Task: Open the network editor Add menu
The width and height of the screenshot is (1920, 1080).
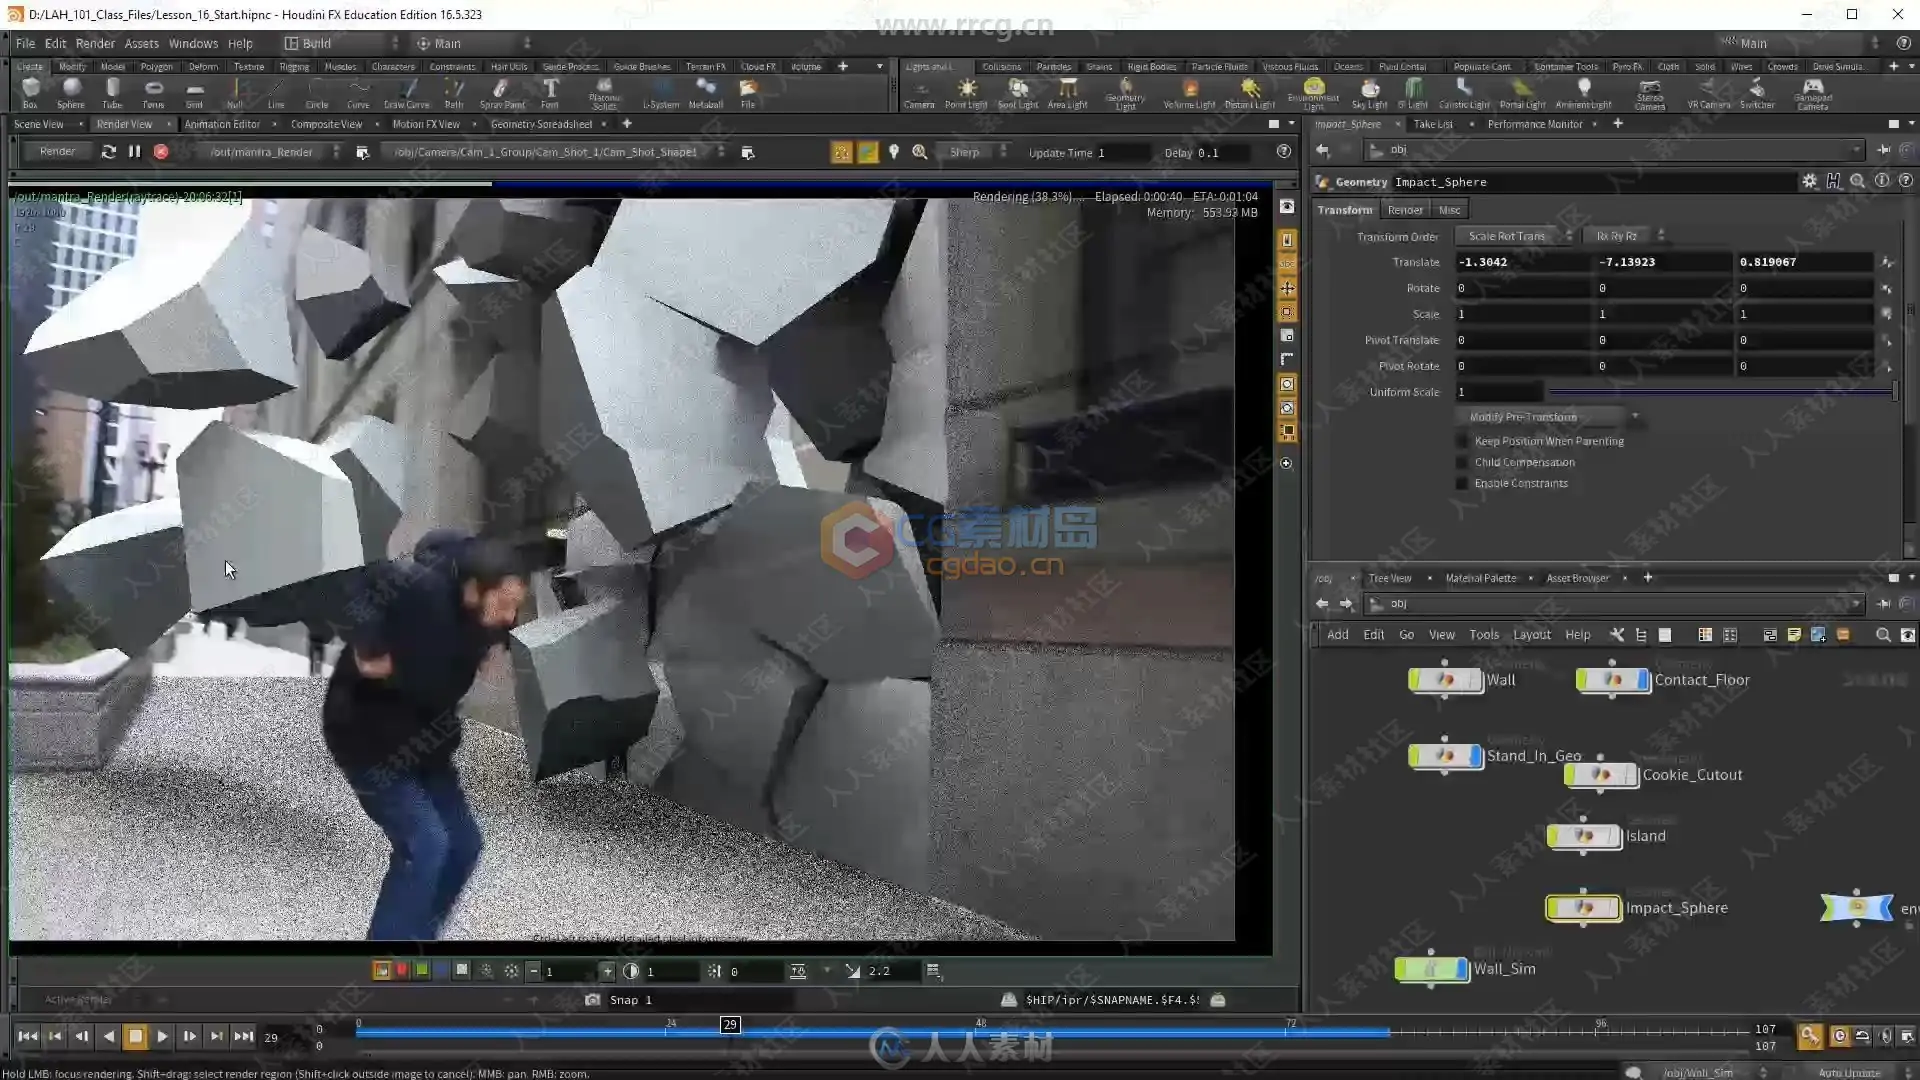Action: 1337,635
